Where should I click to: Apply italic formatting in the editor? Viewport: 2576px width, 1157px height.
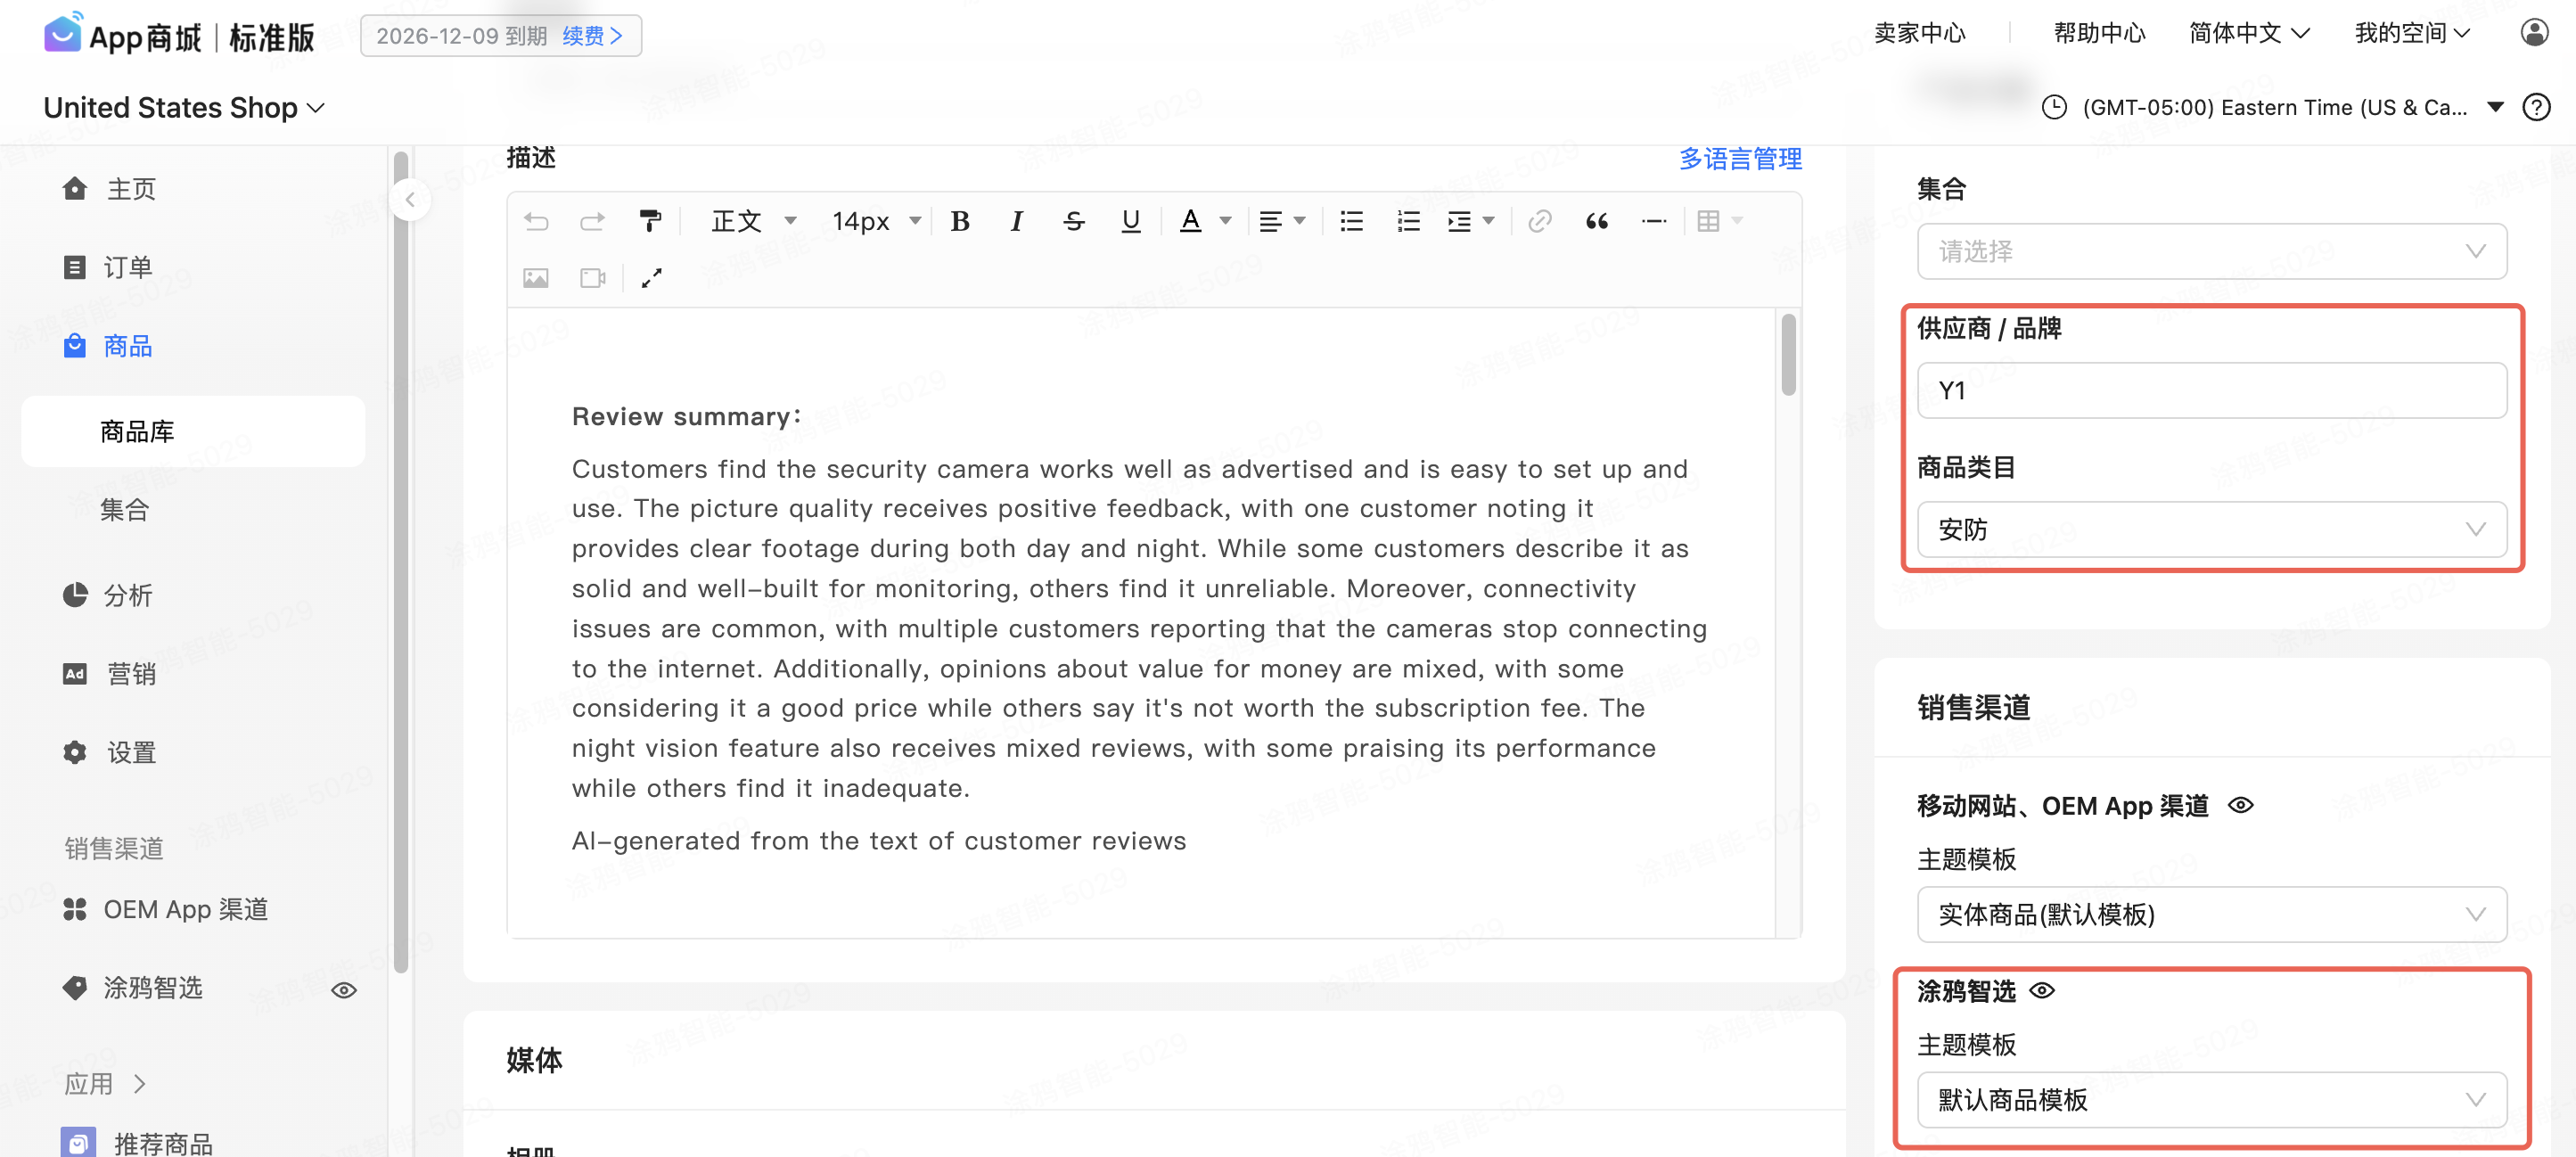[x=1016, y=221]
